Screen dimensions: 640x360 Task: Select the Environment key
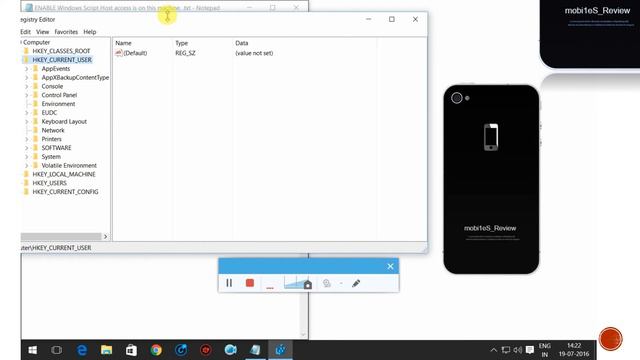(x=58, y=104)
